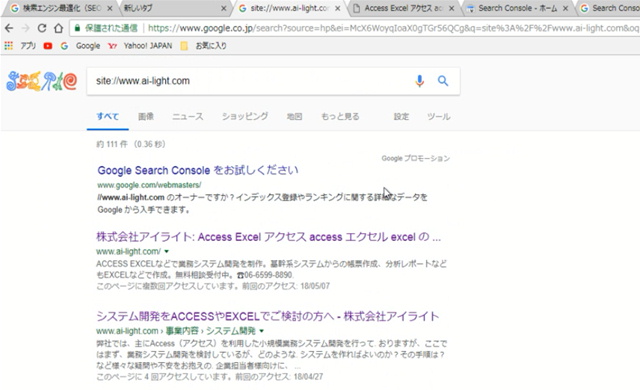Click the browser forward arrow
Image resolution: width=640 pixels, height=390 pixels.
click(x=25, y=28)
